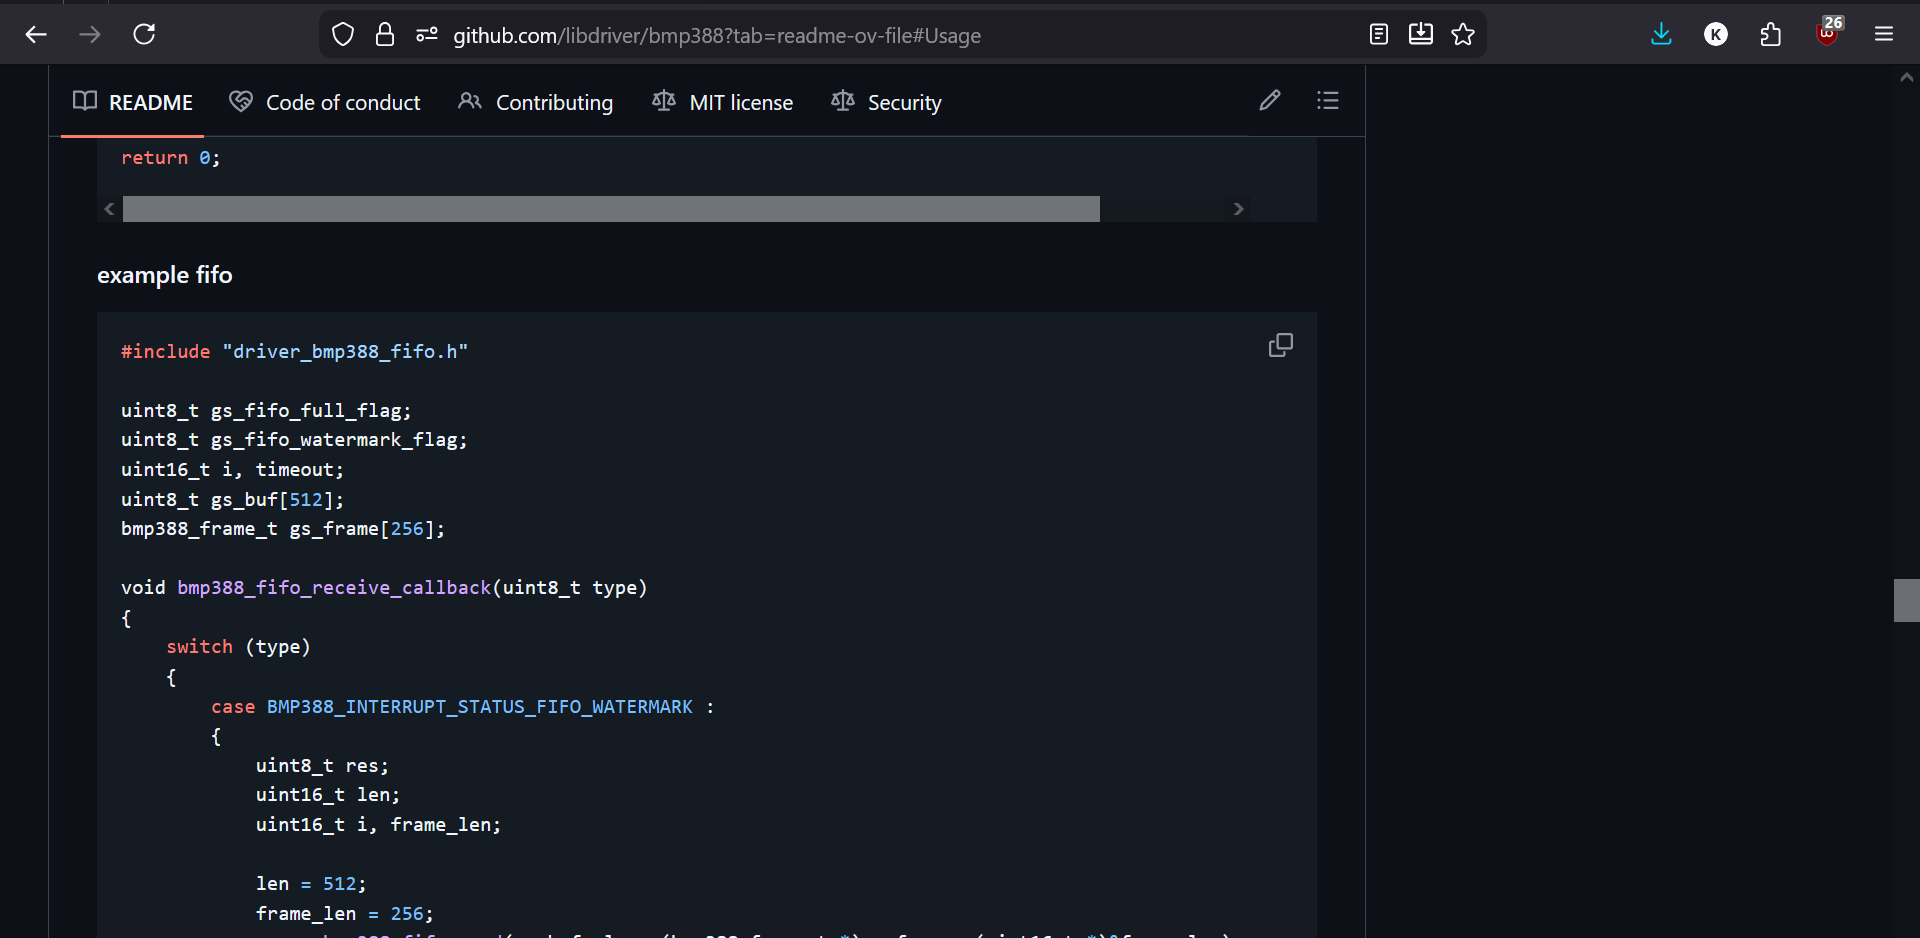Reload the current page

point(144,35)
